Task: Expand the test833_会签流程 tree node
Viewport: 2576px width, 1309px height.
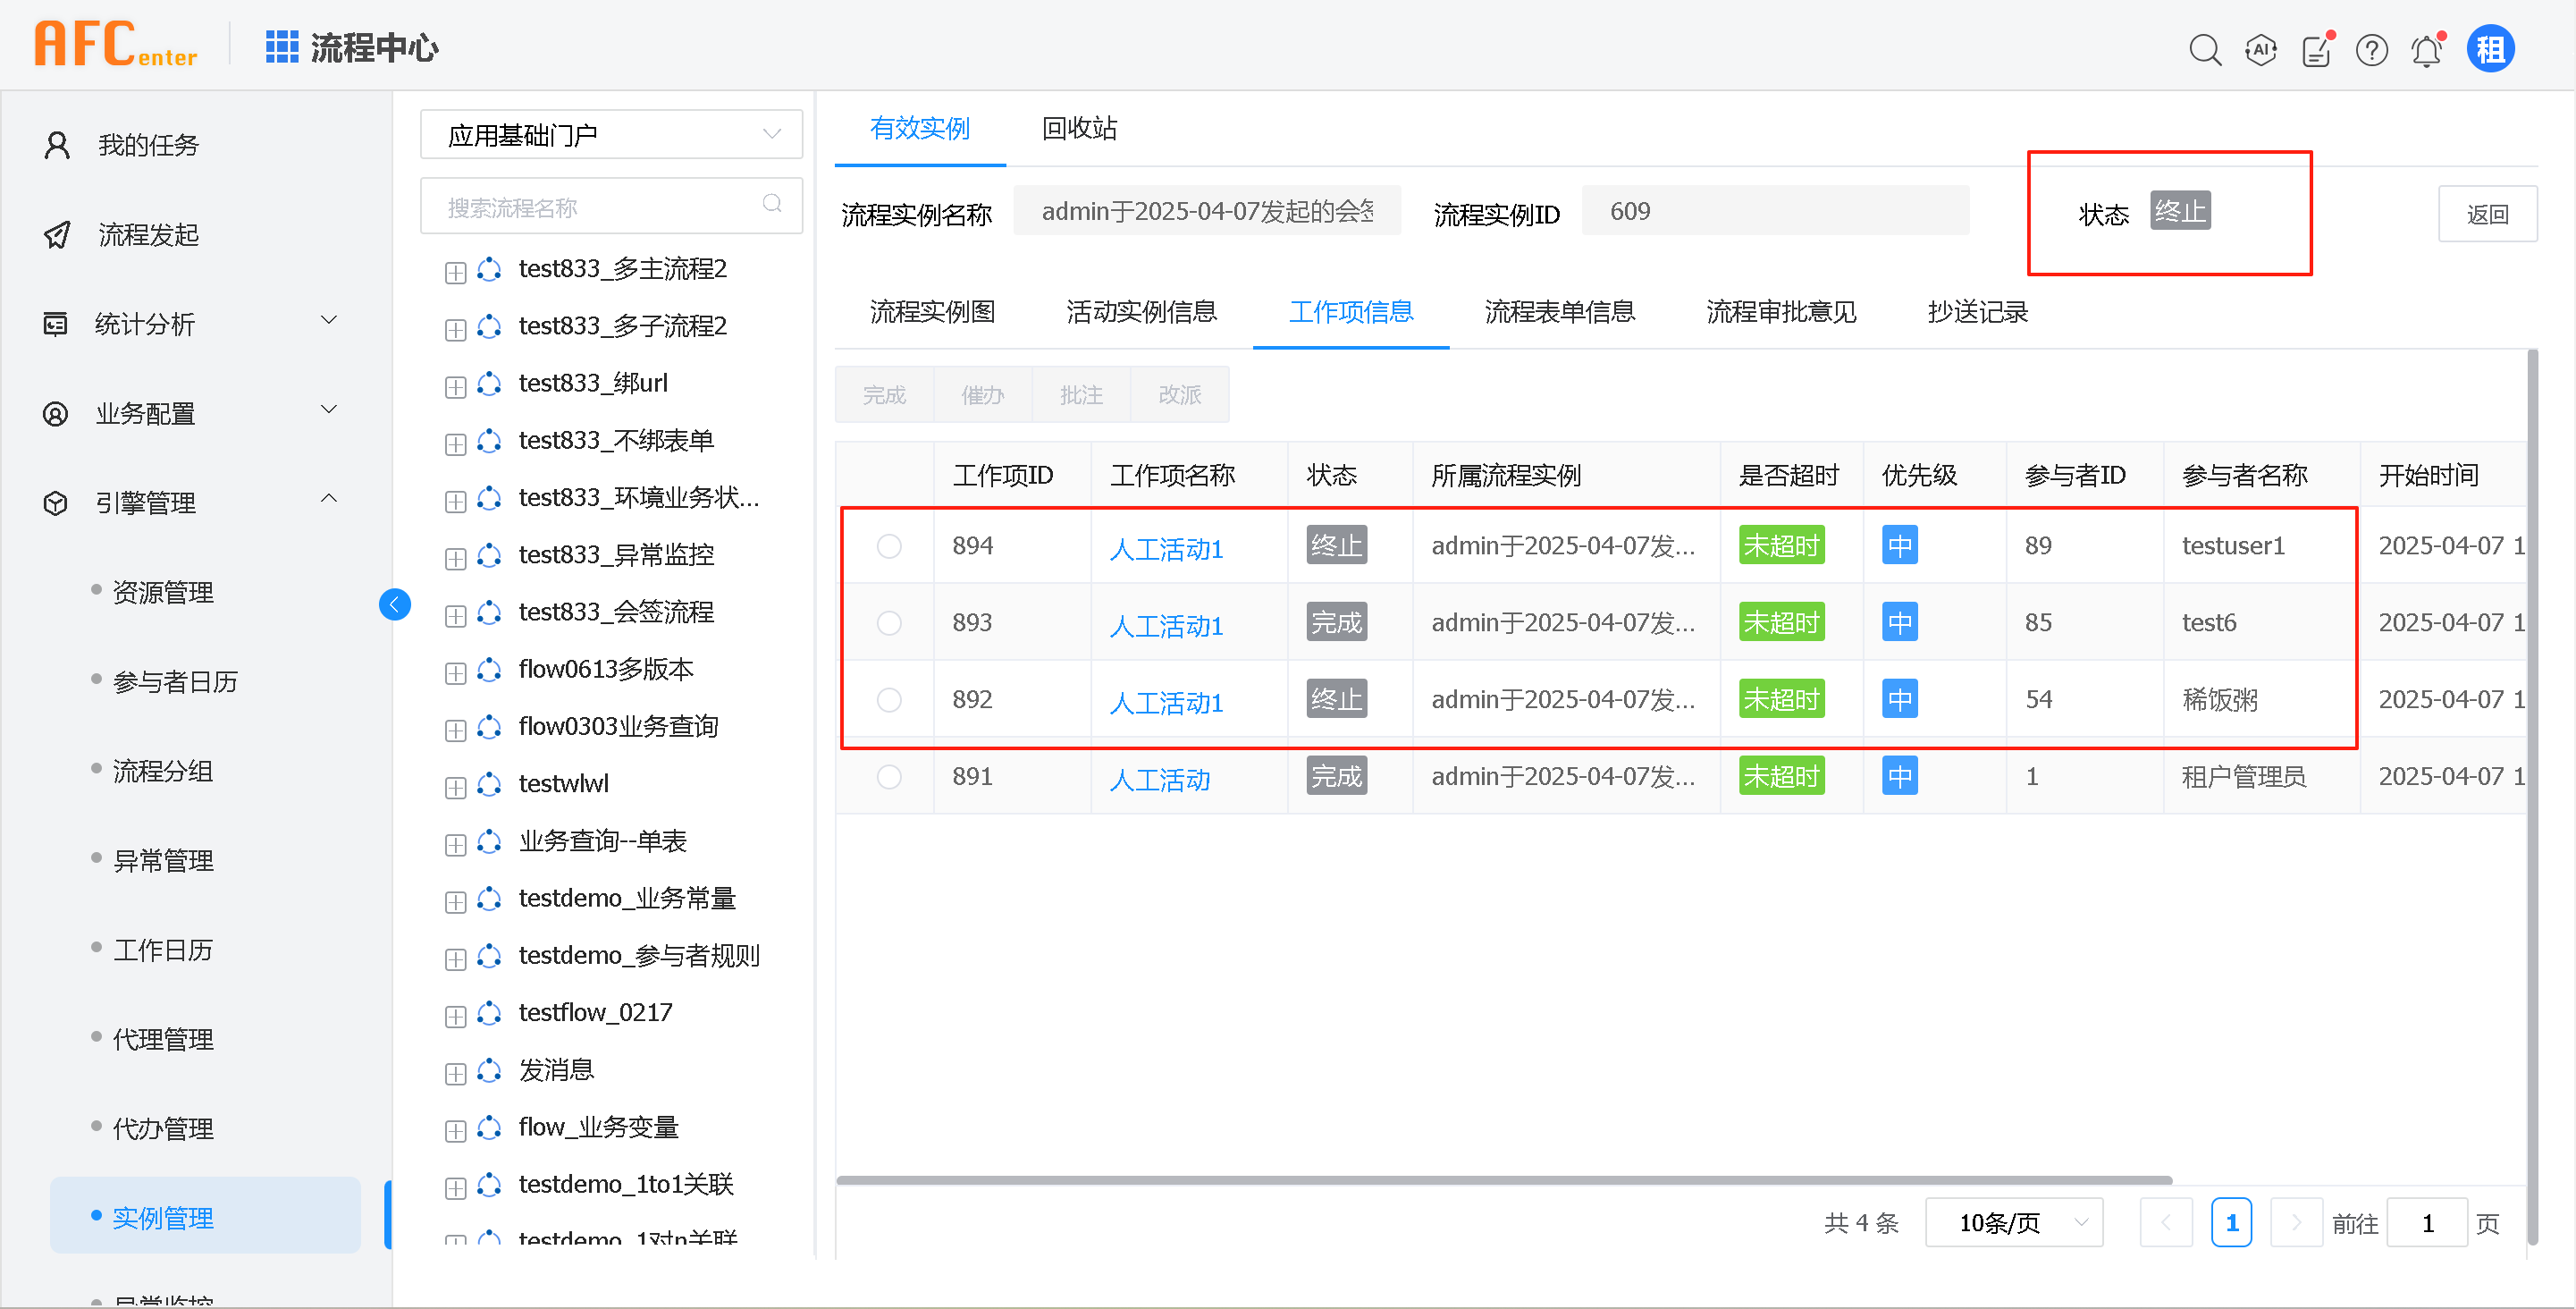Action: (x=455, y=615)
